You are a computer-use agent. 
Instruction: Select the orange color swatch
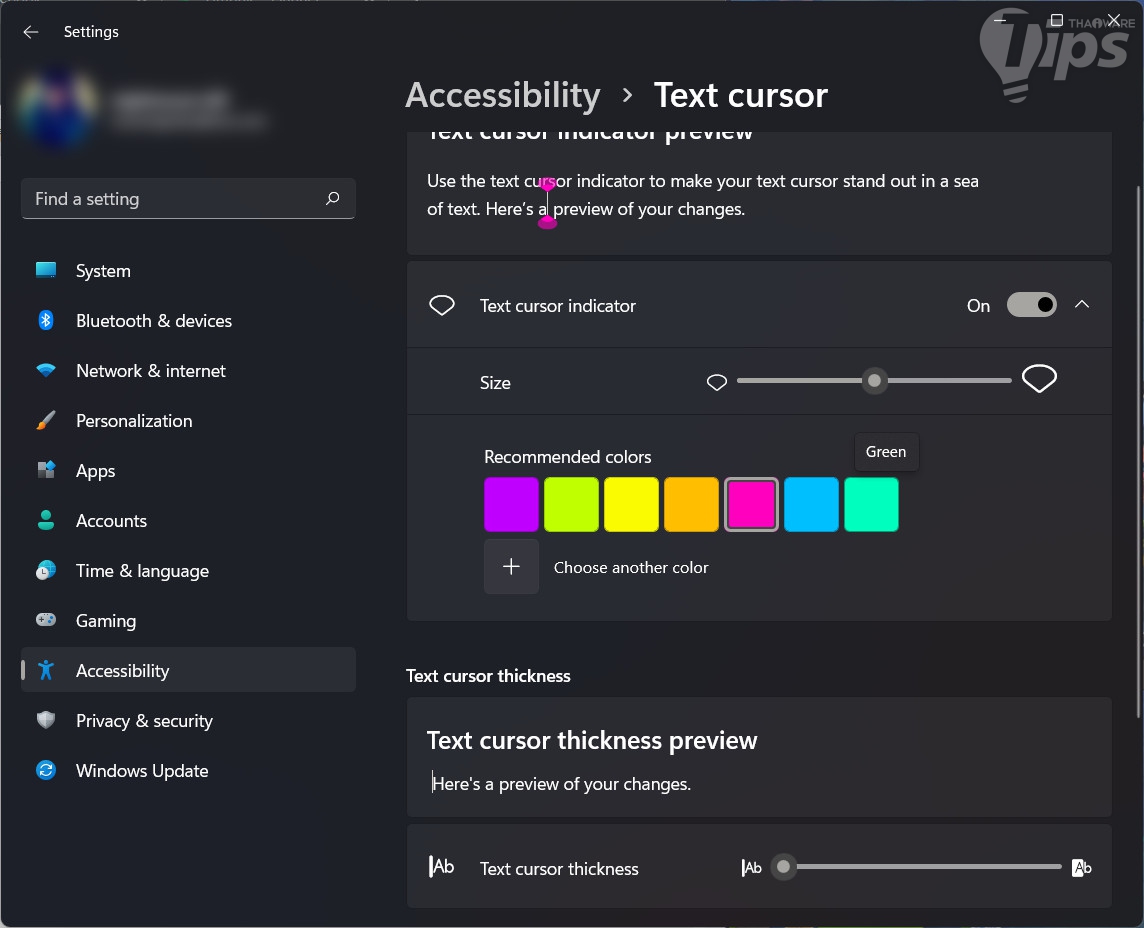692,504
